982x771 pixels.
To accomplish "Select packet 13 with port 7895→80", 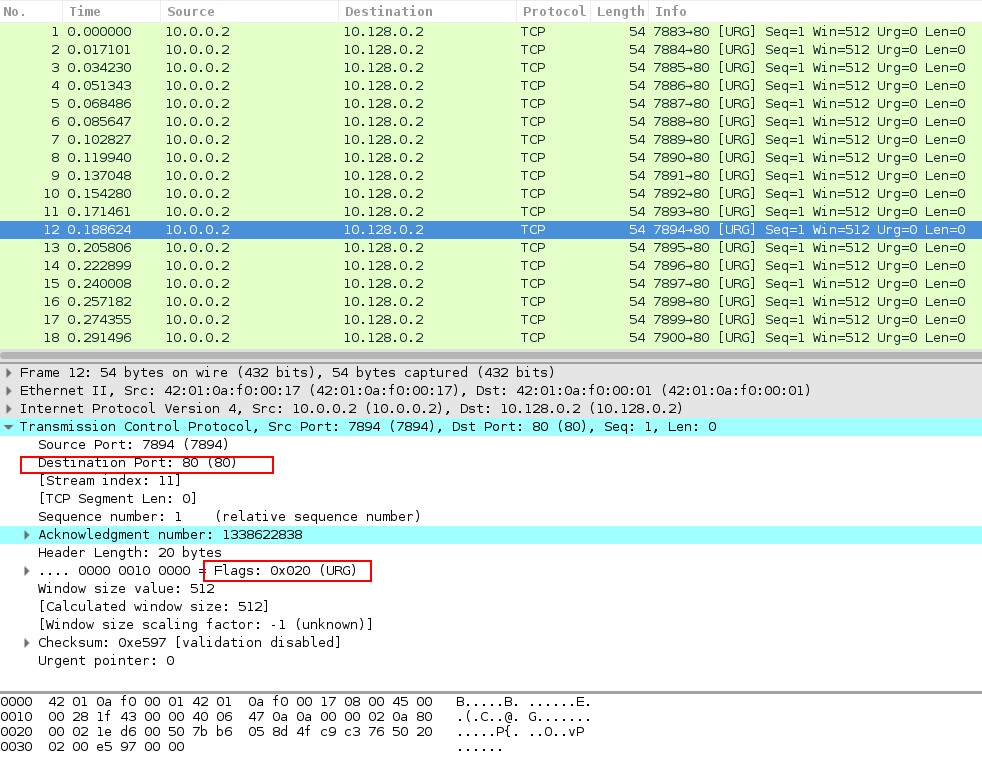I will coord(491,247).
